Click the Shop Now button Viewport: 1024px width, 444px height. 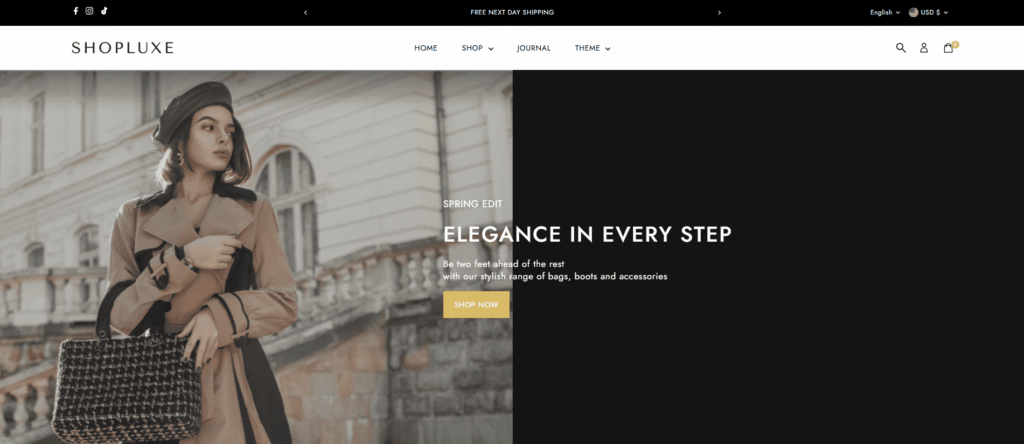point(476,305)
